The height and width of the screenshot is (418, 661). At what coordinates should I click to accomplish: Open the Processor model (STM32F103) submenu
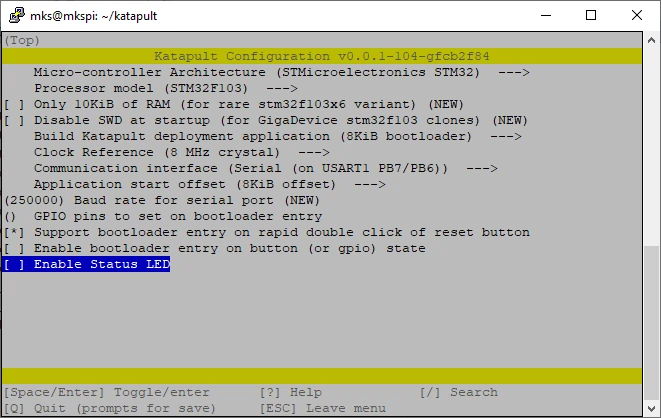coord(166,88)
